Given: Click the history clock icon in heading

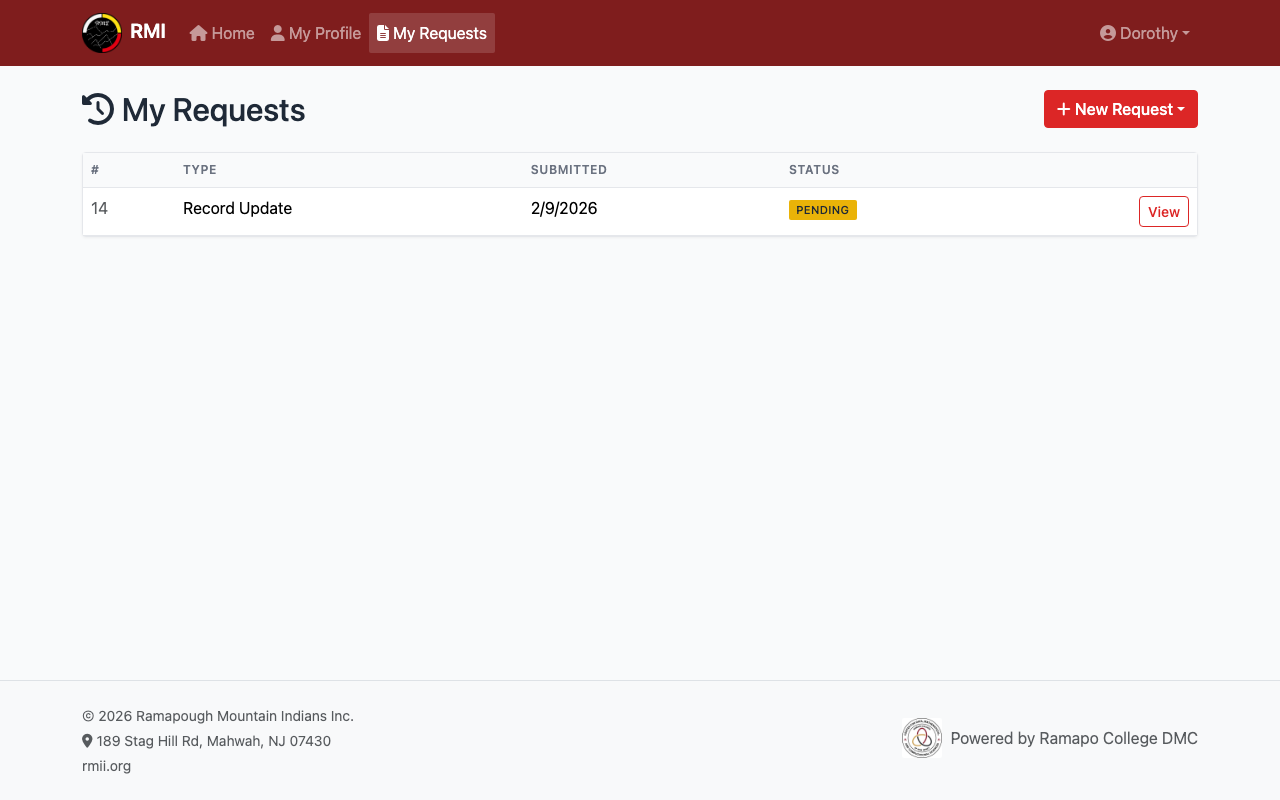Looking at the screenshot, I should coord(98,109).
